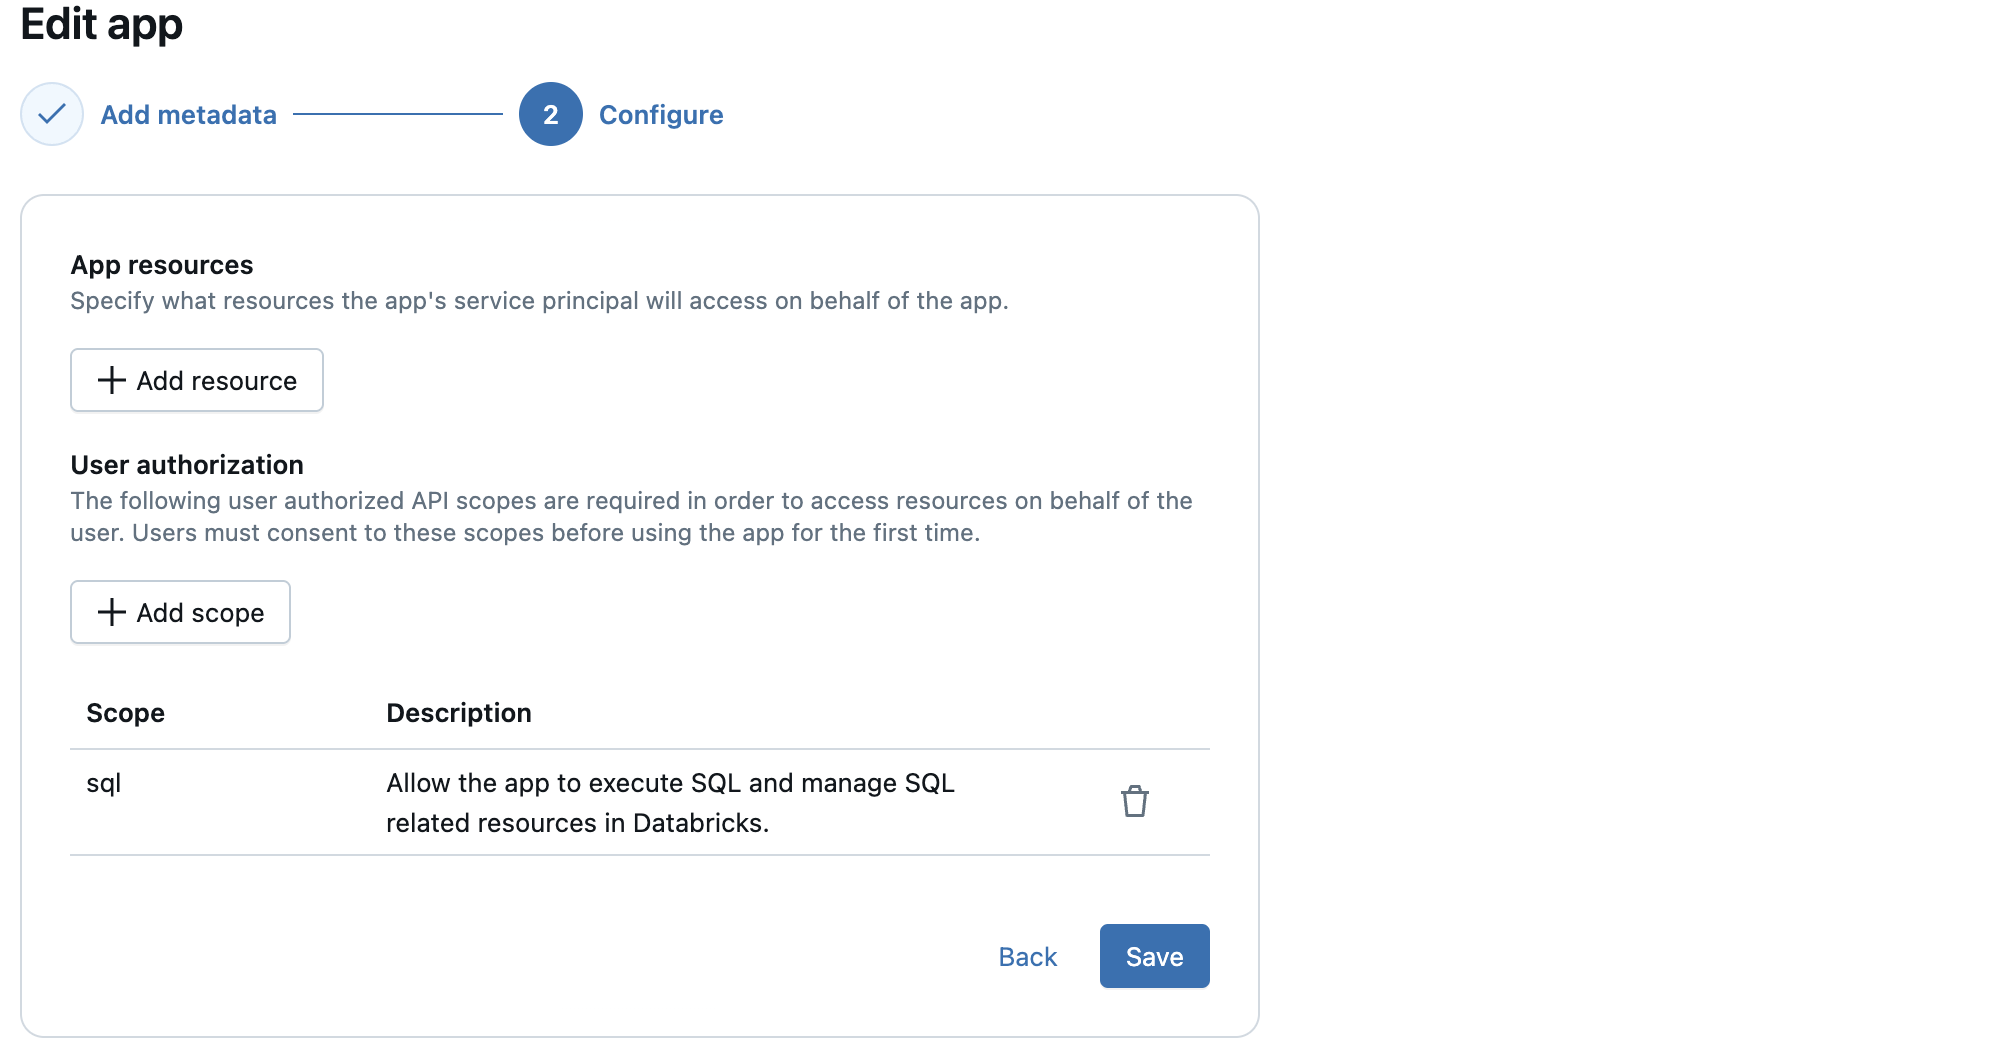The width and height of the screenshot is (2008, 1062).
Task: Open the Configure step numbered icon
Action: pos(550,114)
